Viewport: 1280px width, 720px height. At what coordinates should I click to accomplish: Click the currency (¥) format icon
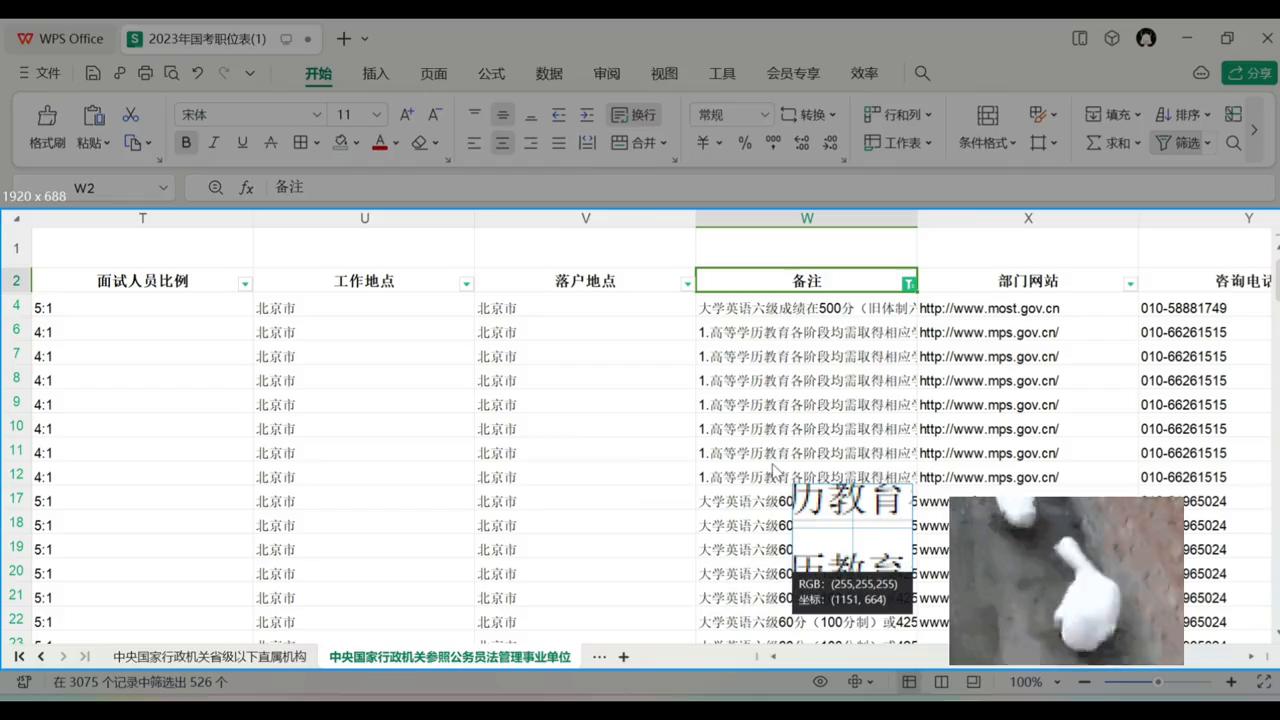(703, 142)
